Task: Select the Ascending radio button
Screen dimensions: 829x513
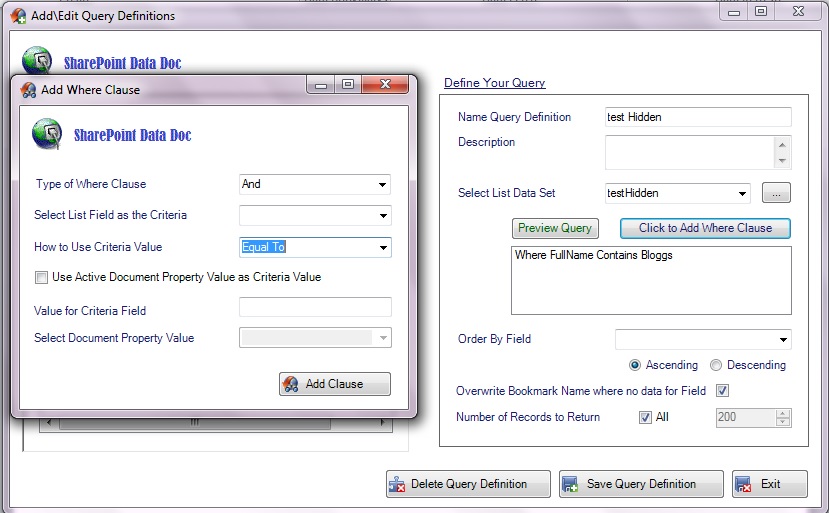Action: point(634,365)
